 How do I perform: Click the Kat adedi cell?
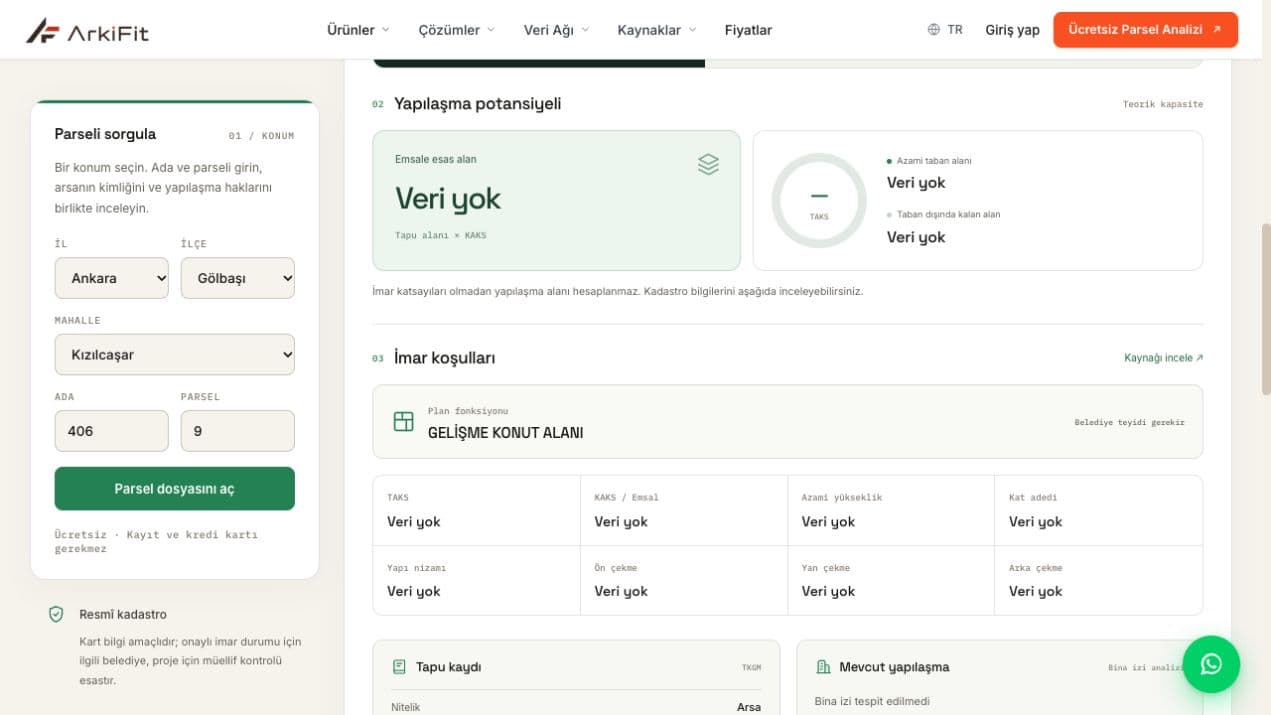point(1098,511)
